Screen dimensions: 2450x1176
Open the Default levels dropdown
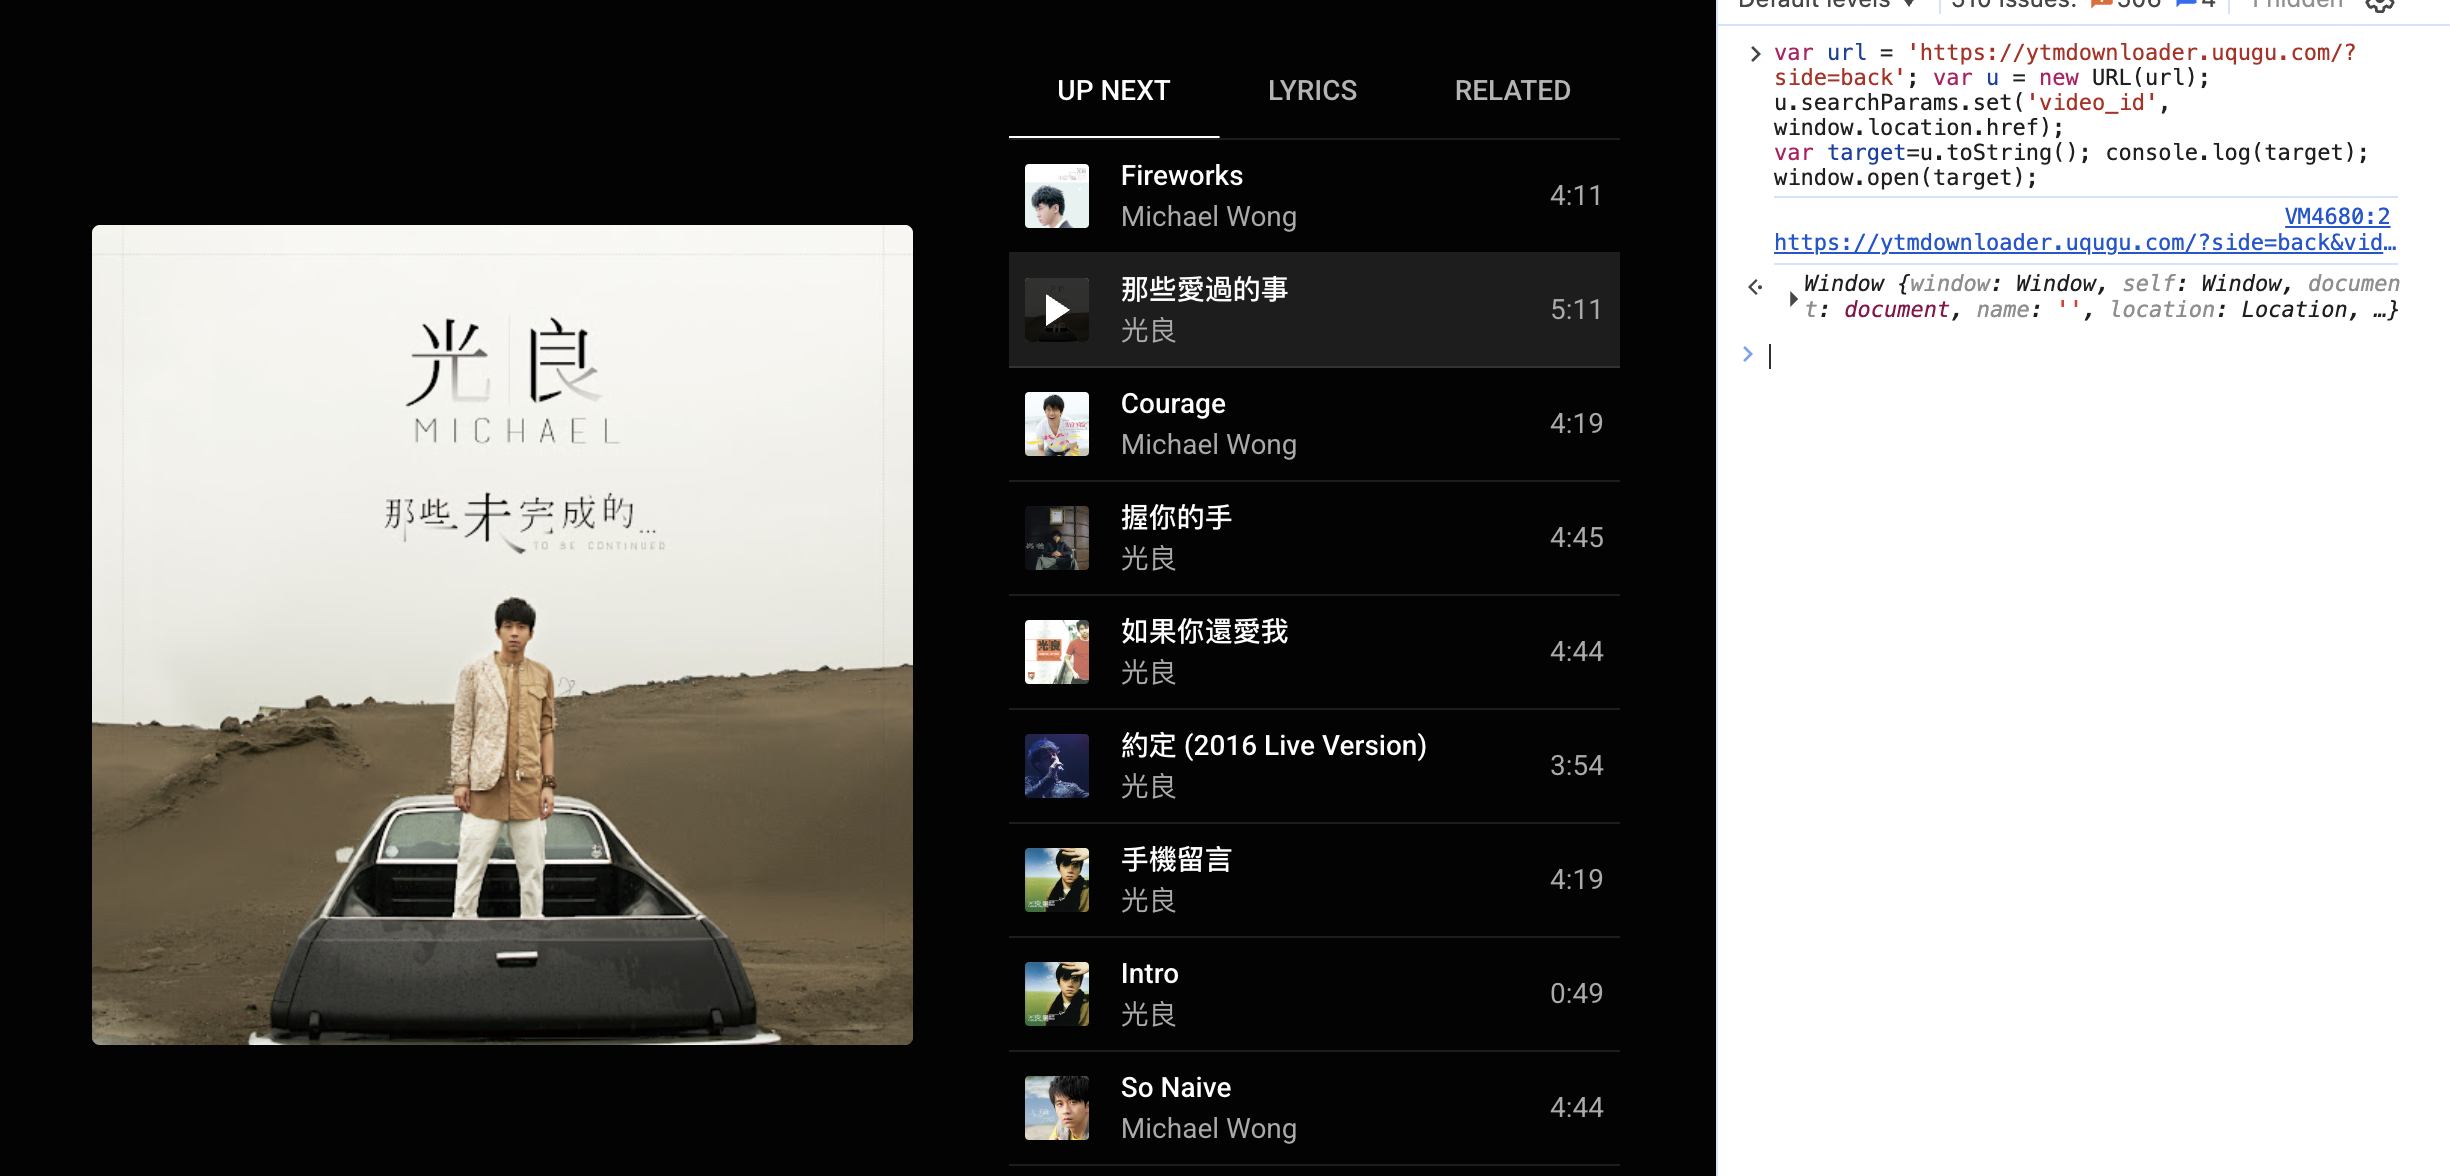1826,5
